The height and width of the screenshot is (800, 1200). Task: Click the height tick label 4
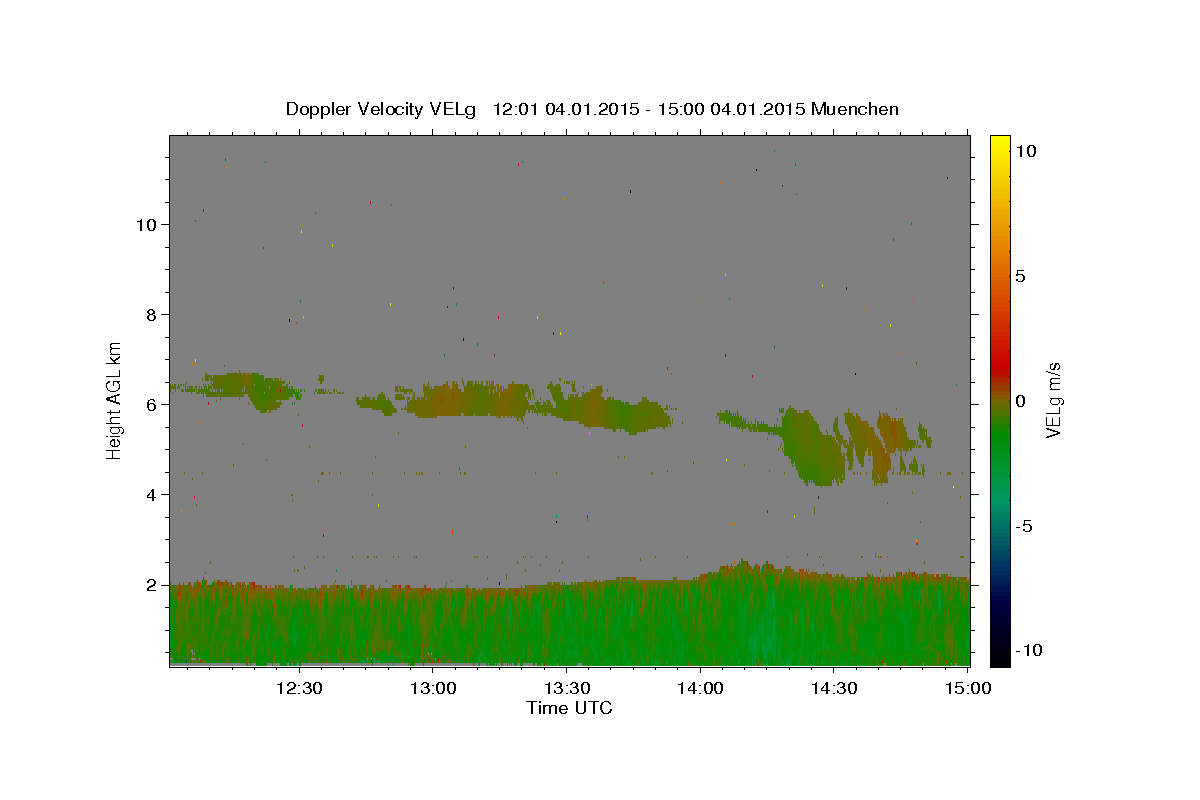click(153, 495)
